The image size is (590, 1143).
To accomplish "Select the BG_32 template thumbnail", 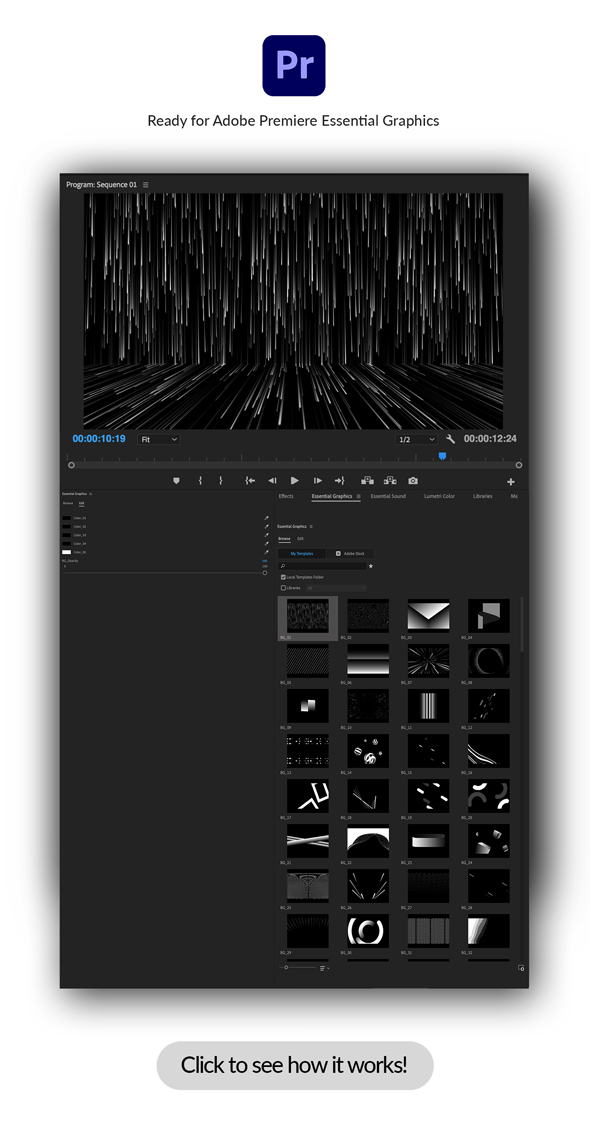I will click(x=489, y=931).
